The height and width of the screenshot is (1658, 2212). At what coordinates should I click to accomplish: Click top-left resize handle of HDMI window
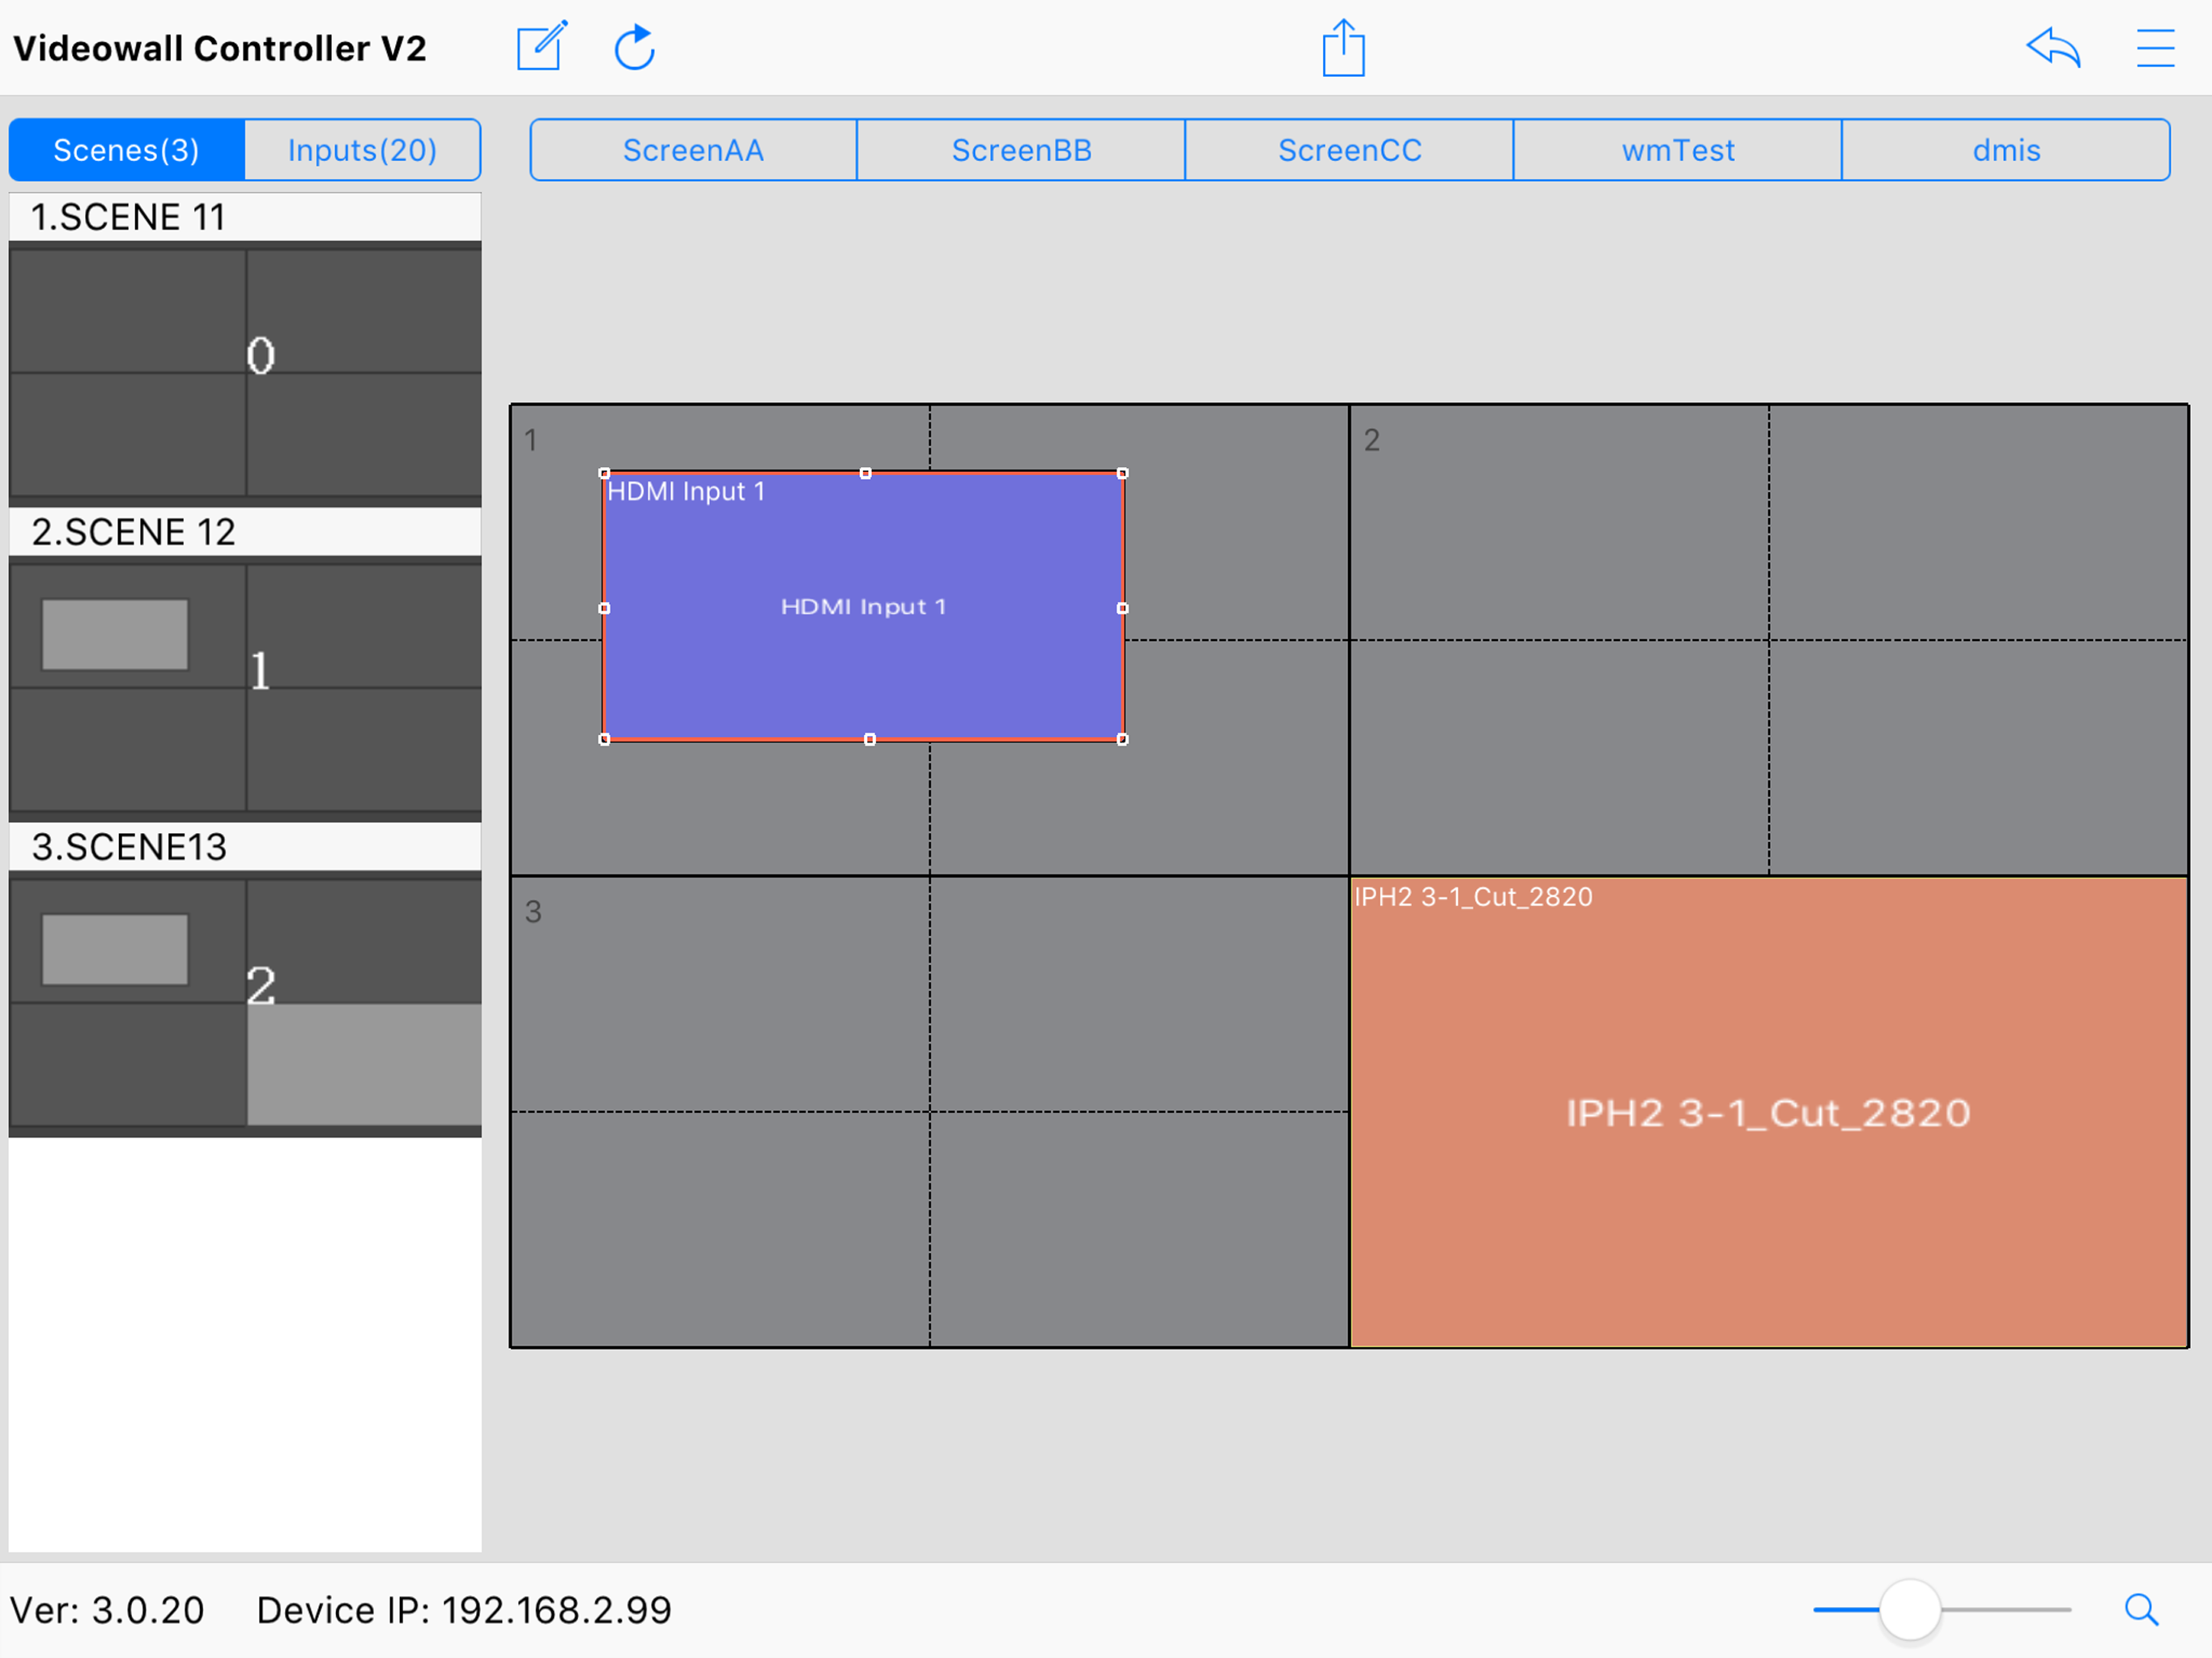(604, 473)
